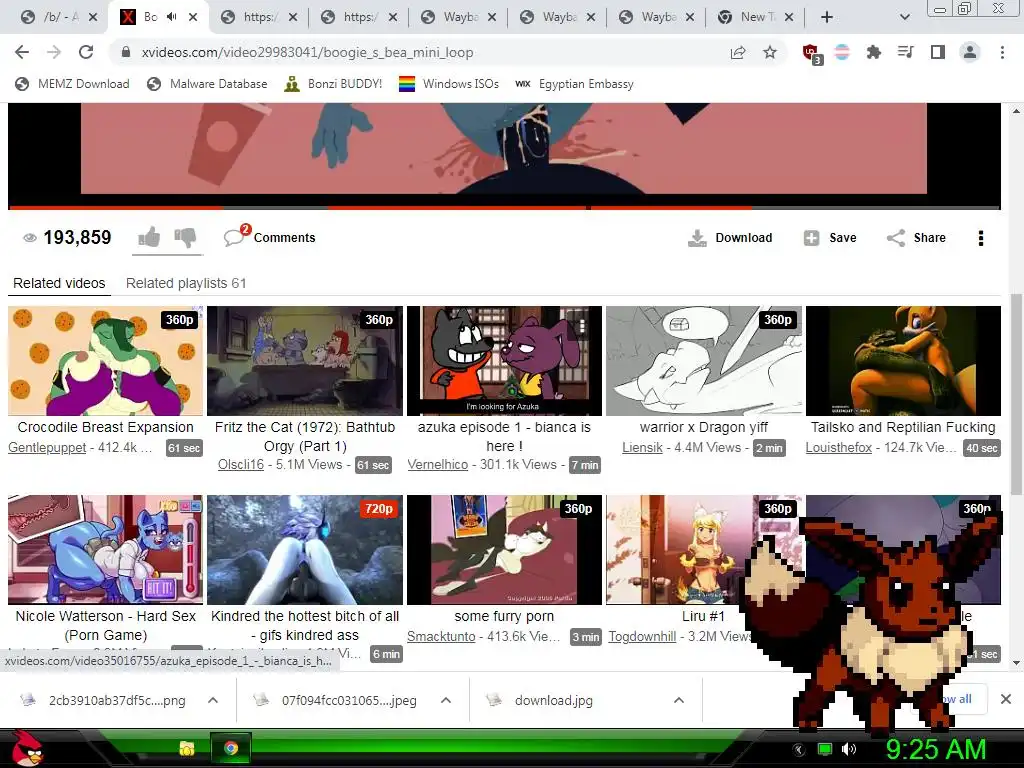The image size is (1024, 768).
Task: Click the browser forward arrow
Action: pyautogui.click(x=54, y=52)
